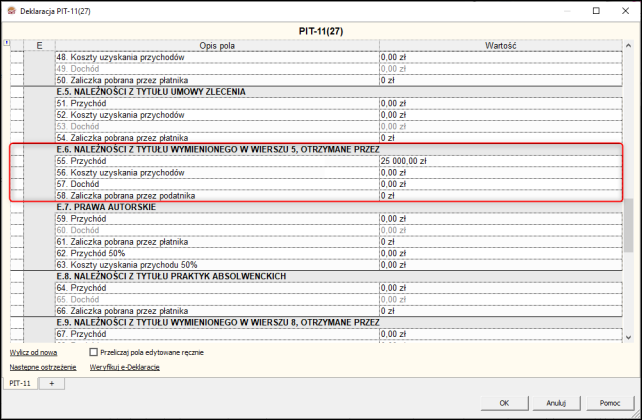This screenshot has width=642, height=420.
Task: Click the E.8. NALEŻNOŚCI Z TYTUŁU PRAKTYK ABSOLWENCKICH header
Action: coord(171,276)
